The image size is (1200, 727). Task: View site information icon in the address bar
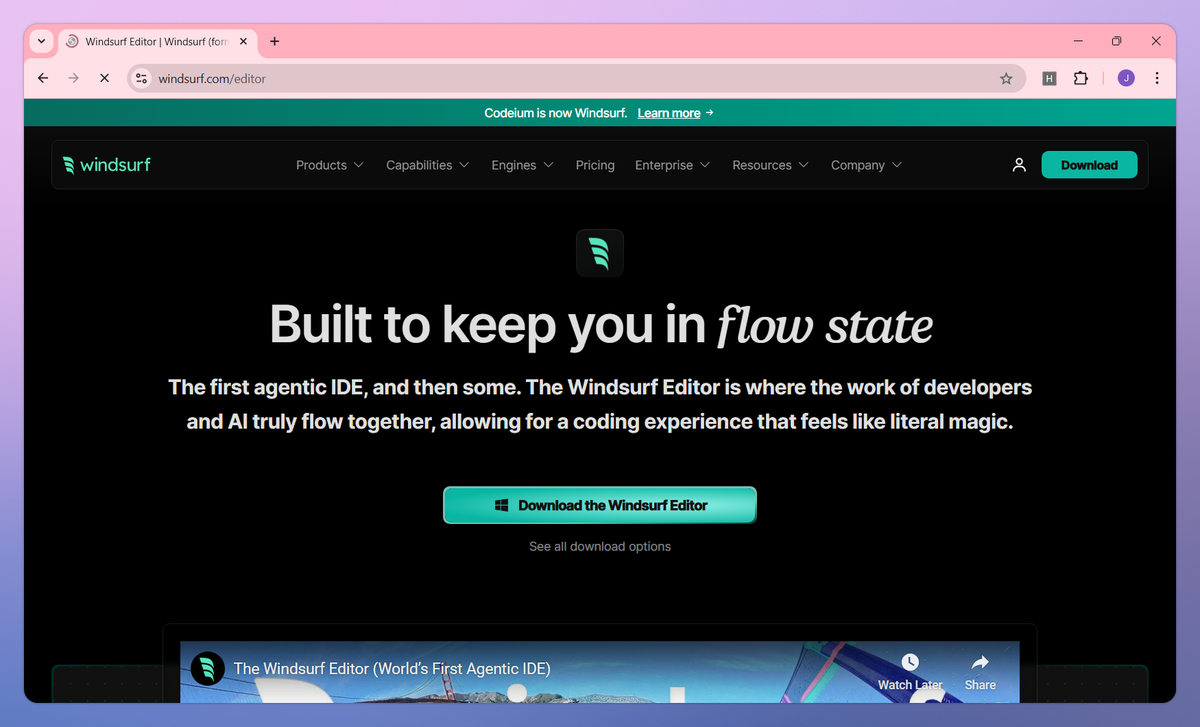[x=141, y=78]
